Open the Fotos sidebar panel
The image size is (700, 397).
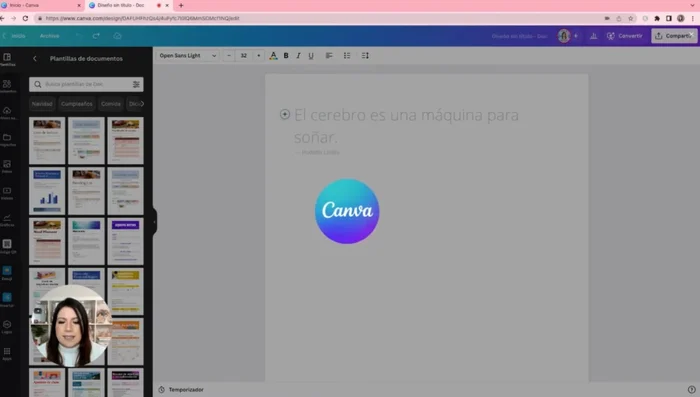tap(7, 167)
